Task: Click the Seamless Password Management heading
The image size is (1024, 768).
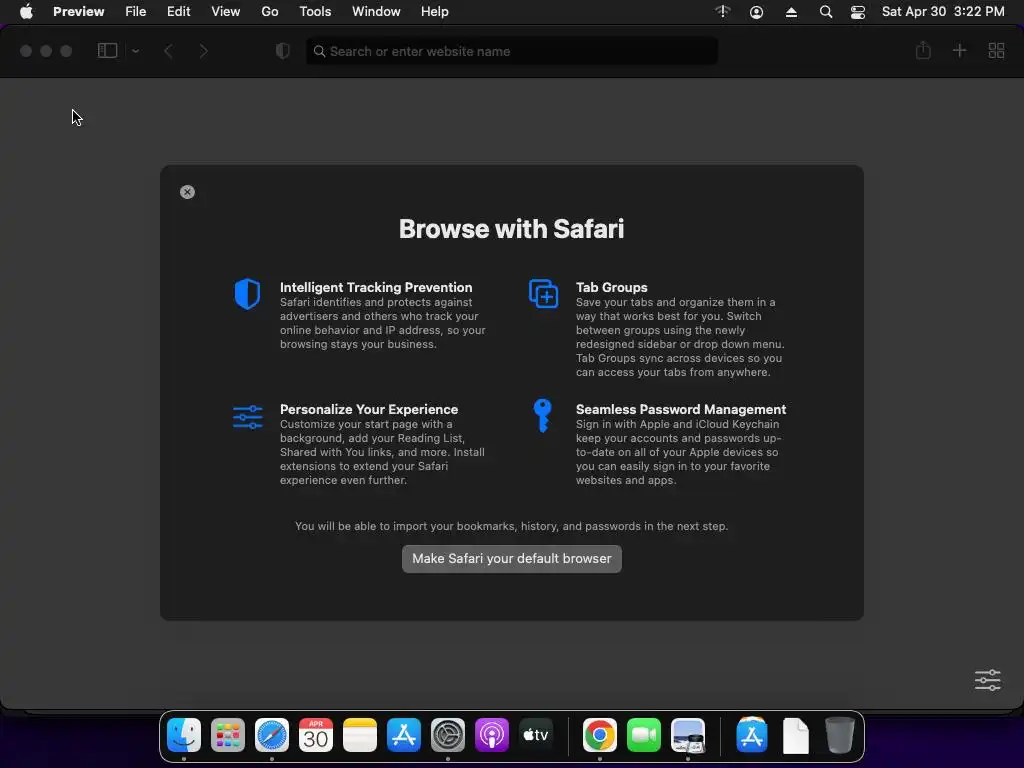Action: (x=681, y=409)
